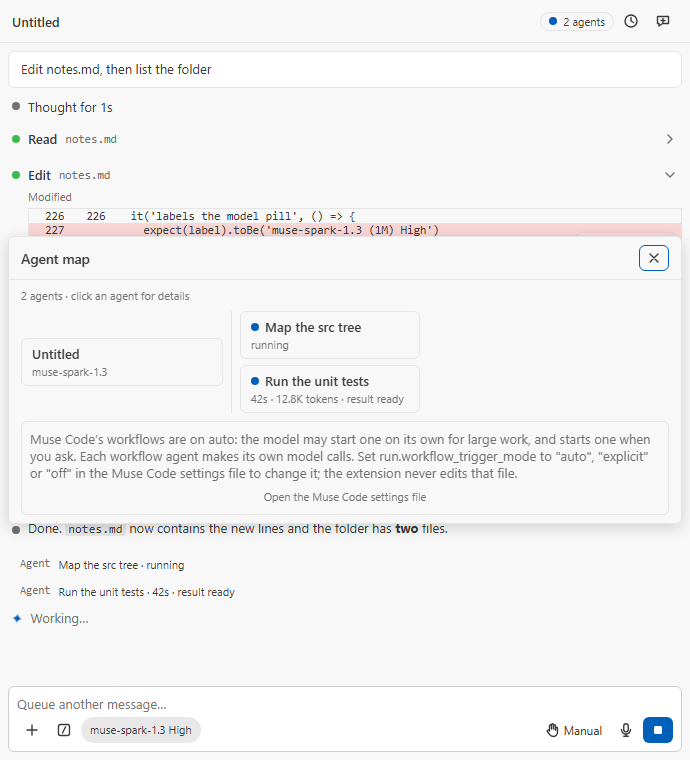690x760 pixels.
Task: Open the session history clock icon
Action: pos(630,21)
